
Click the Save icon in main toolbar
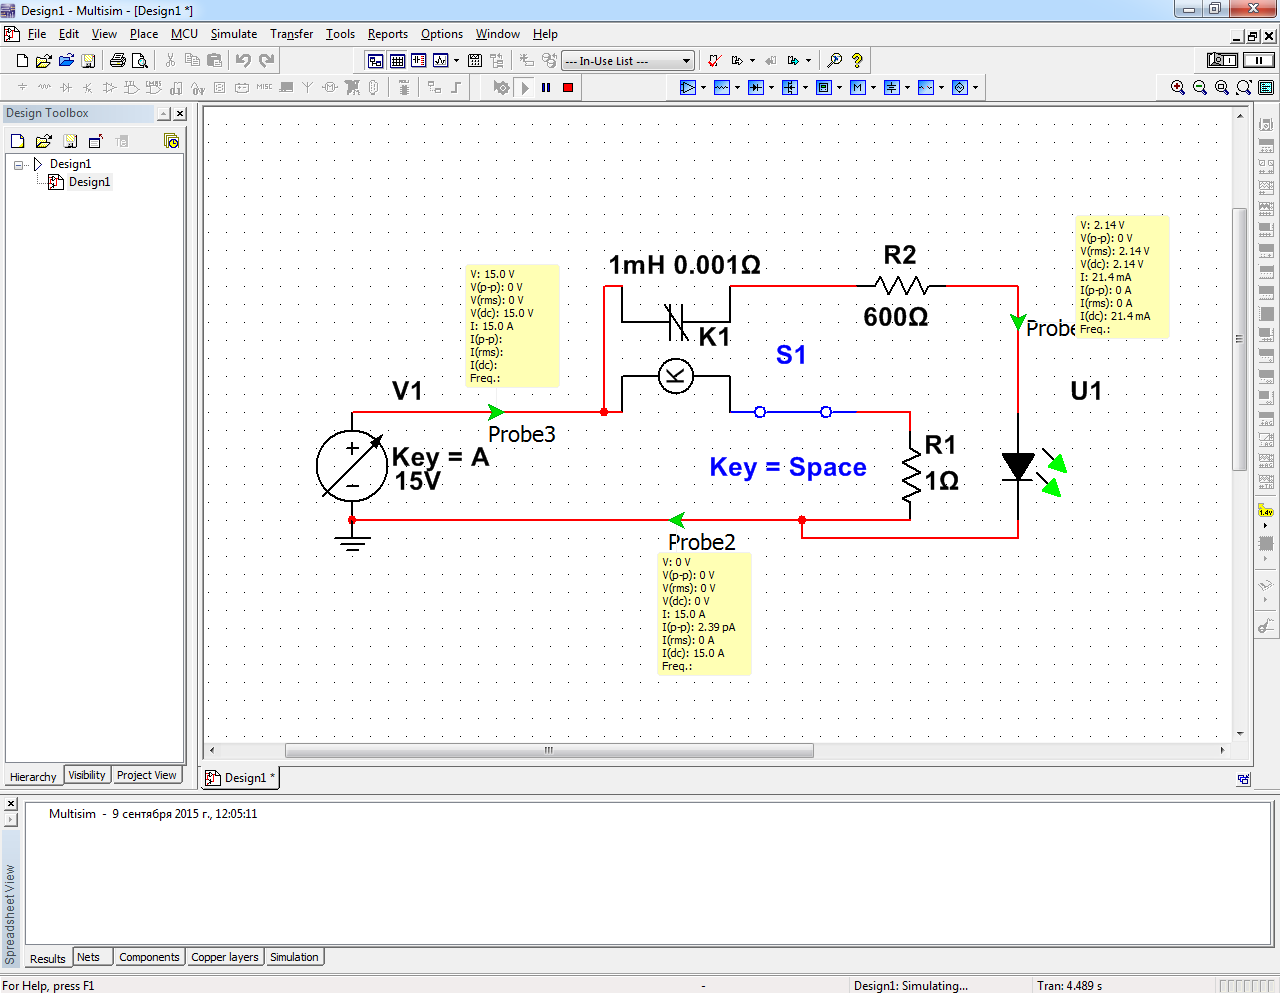pyautogui.click(x=88, y=61)
